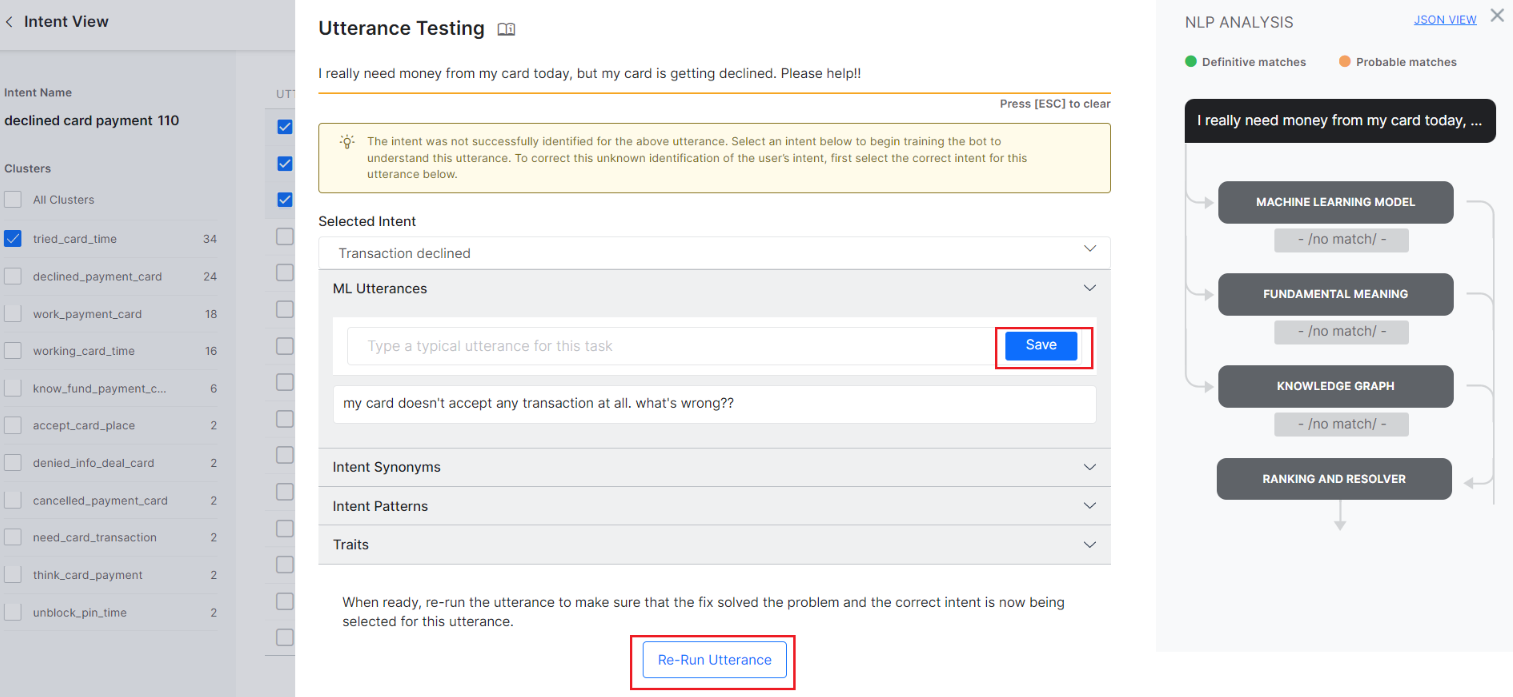This screenshot has width=1513, height=697.
Task: Expand the Intent Synonyms section
Action: 1089,467
